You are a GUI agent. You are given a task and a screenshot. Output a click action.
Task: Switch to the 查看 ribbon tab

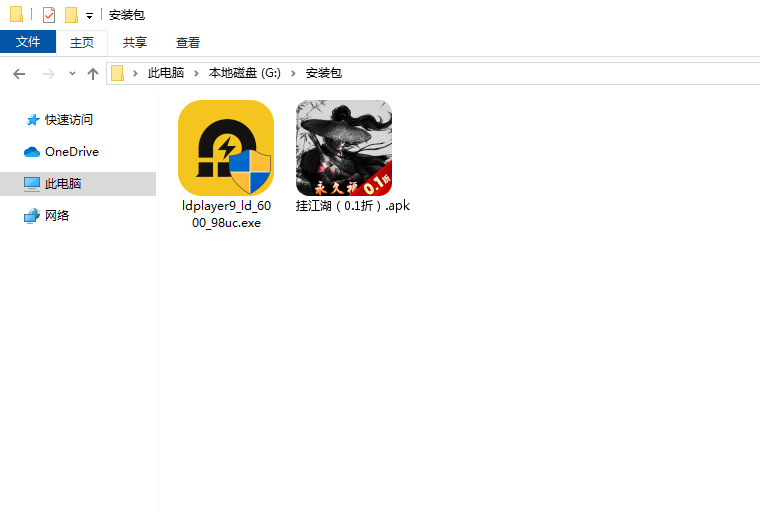tap(188, 42)
